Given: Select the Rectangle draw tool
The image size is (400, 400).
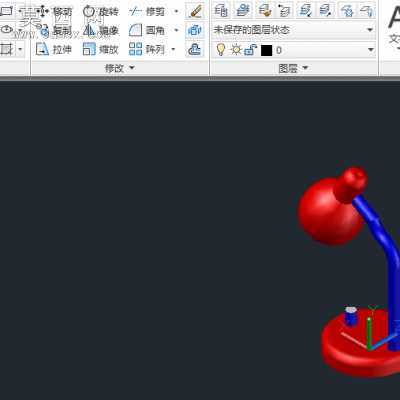Looking at the screenshot, I should coord(6,11).
